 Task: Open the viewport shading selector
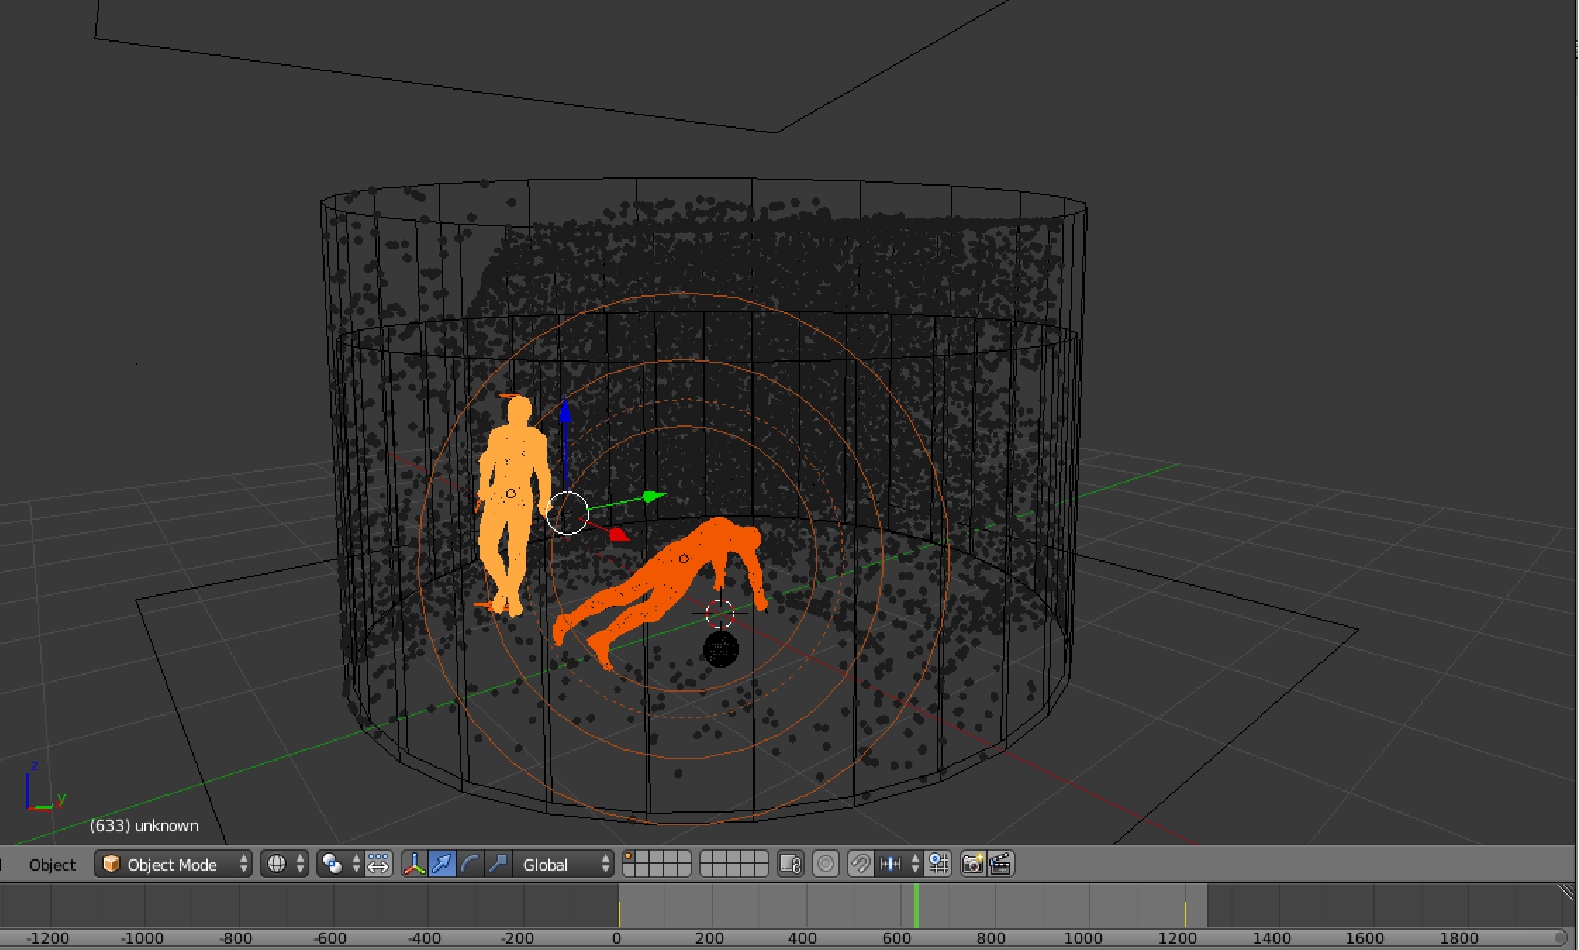(285, 864)
